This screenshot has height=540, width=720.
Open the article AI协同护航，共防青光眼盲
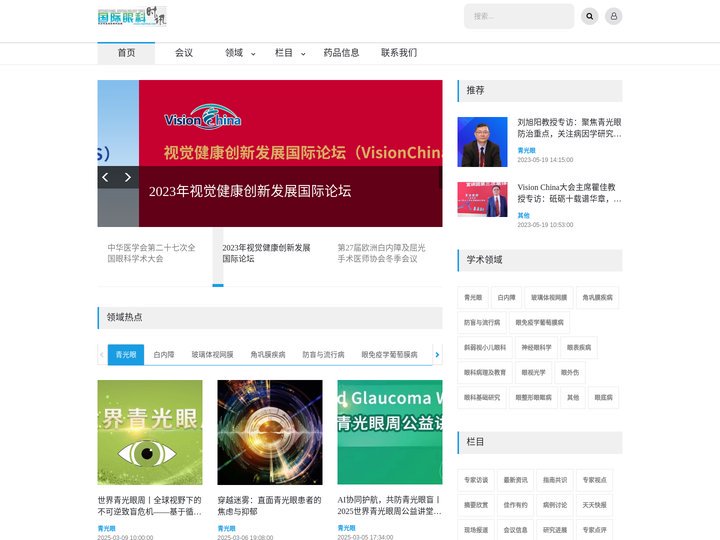tap(389, 506)
